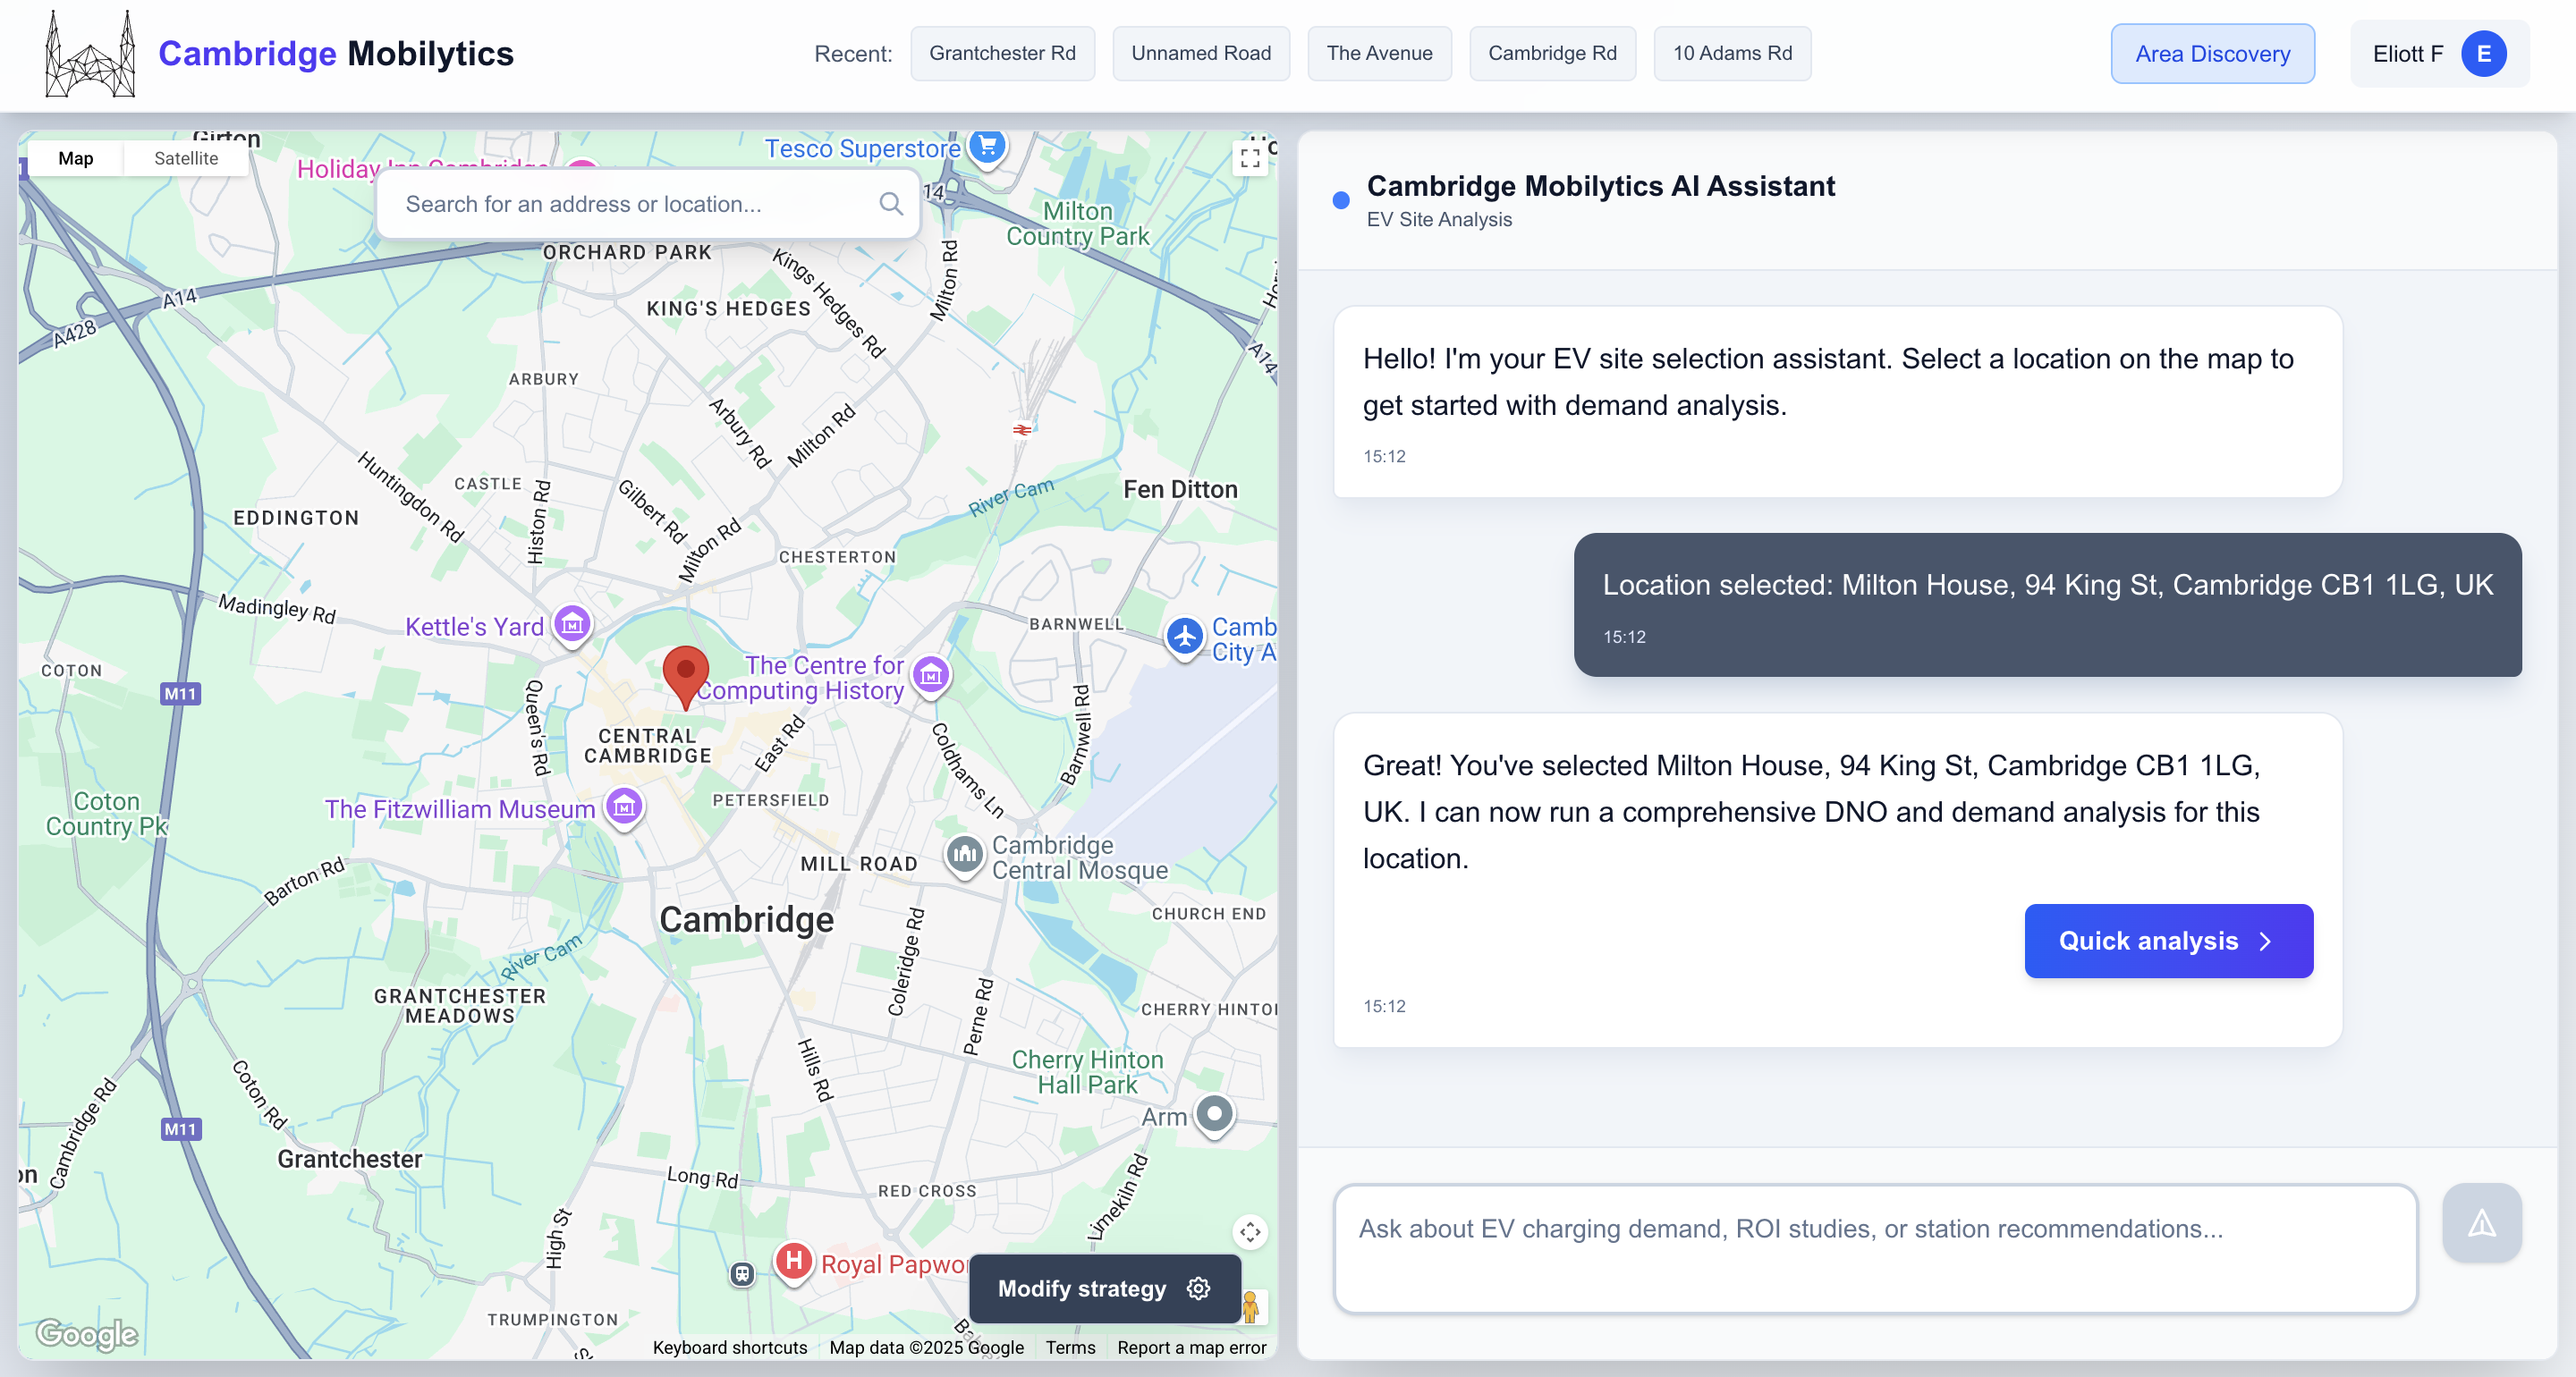Click the Kettle's Yard museum icon
The image size is (2576, 1377).
point(571,625)
